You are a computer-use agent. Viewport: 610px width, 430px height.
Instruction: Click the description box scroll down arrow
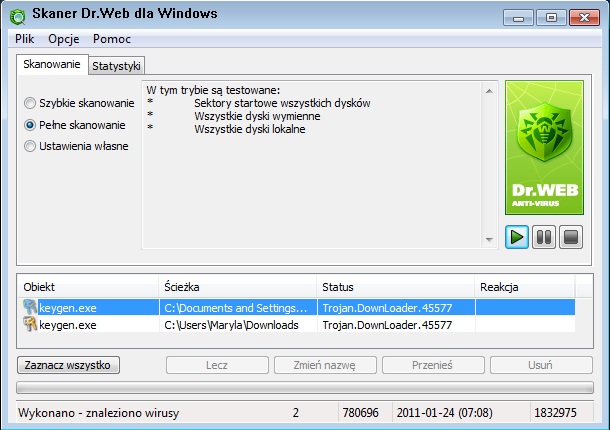pos(489,239)
